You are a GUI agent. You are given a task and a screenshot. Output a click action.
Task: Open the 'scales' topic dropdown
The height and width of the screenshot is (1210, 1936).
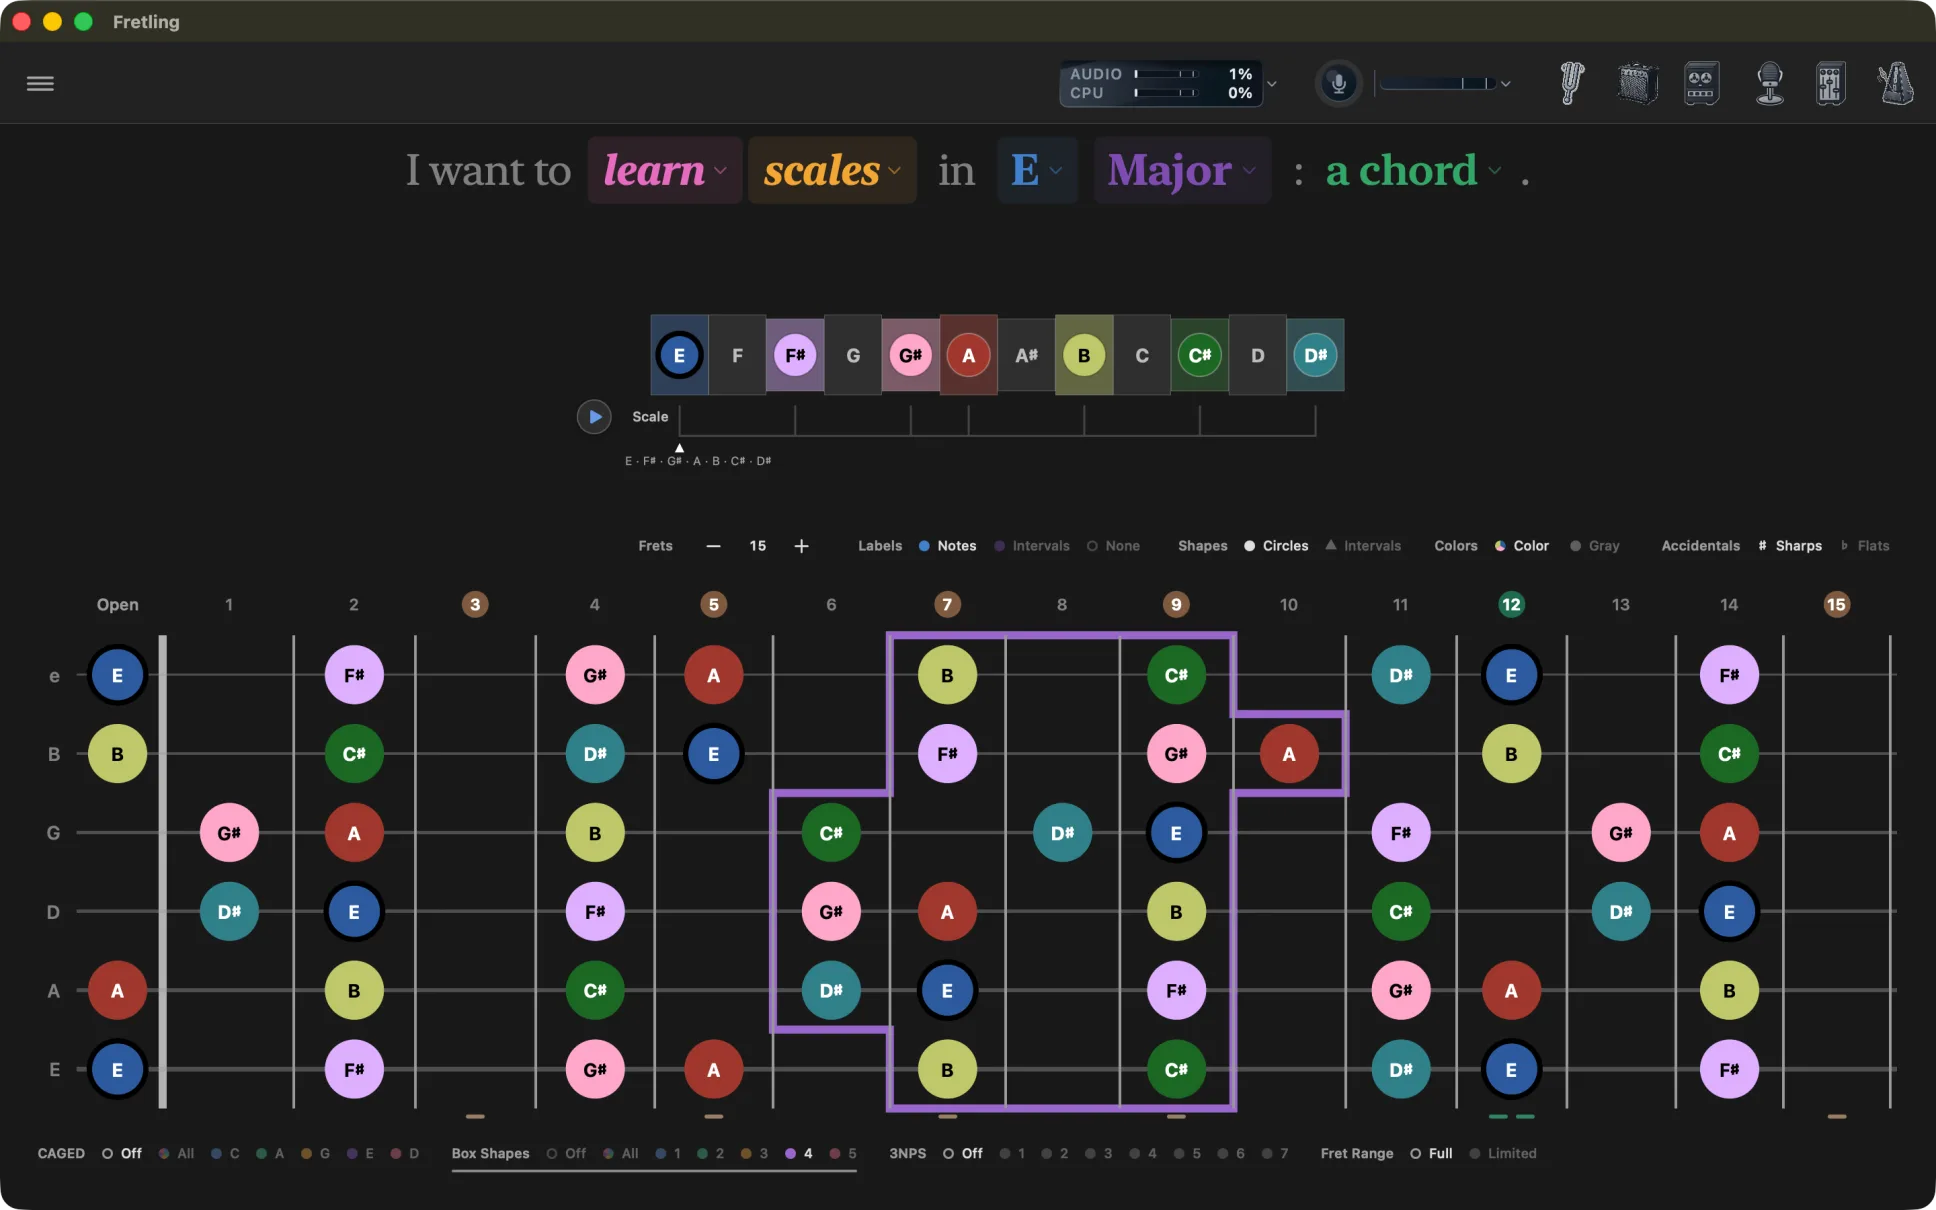pyautogui.click(x=832, y=170)
